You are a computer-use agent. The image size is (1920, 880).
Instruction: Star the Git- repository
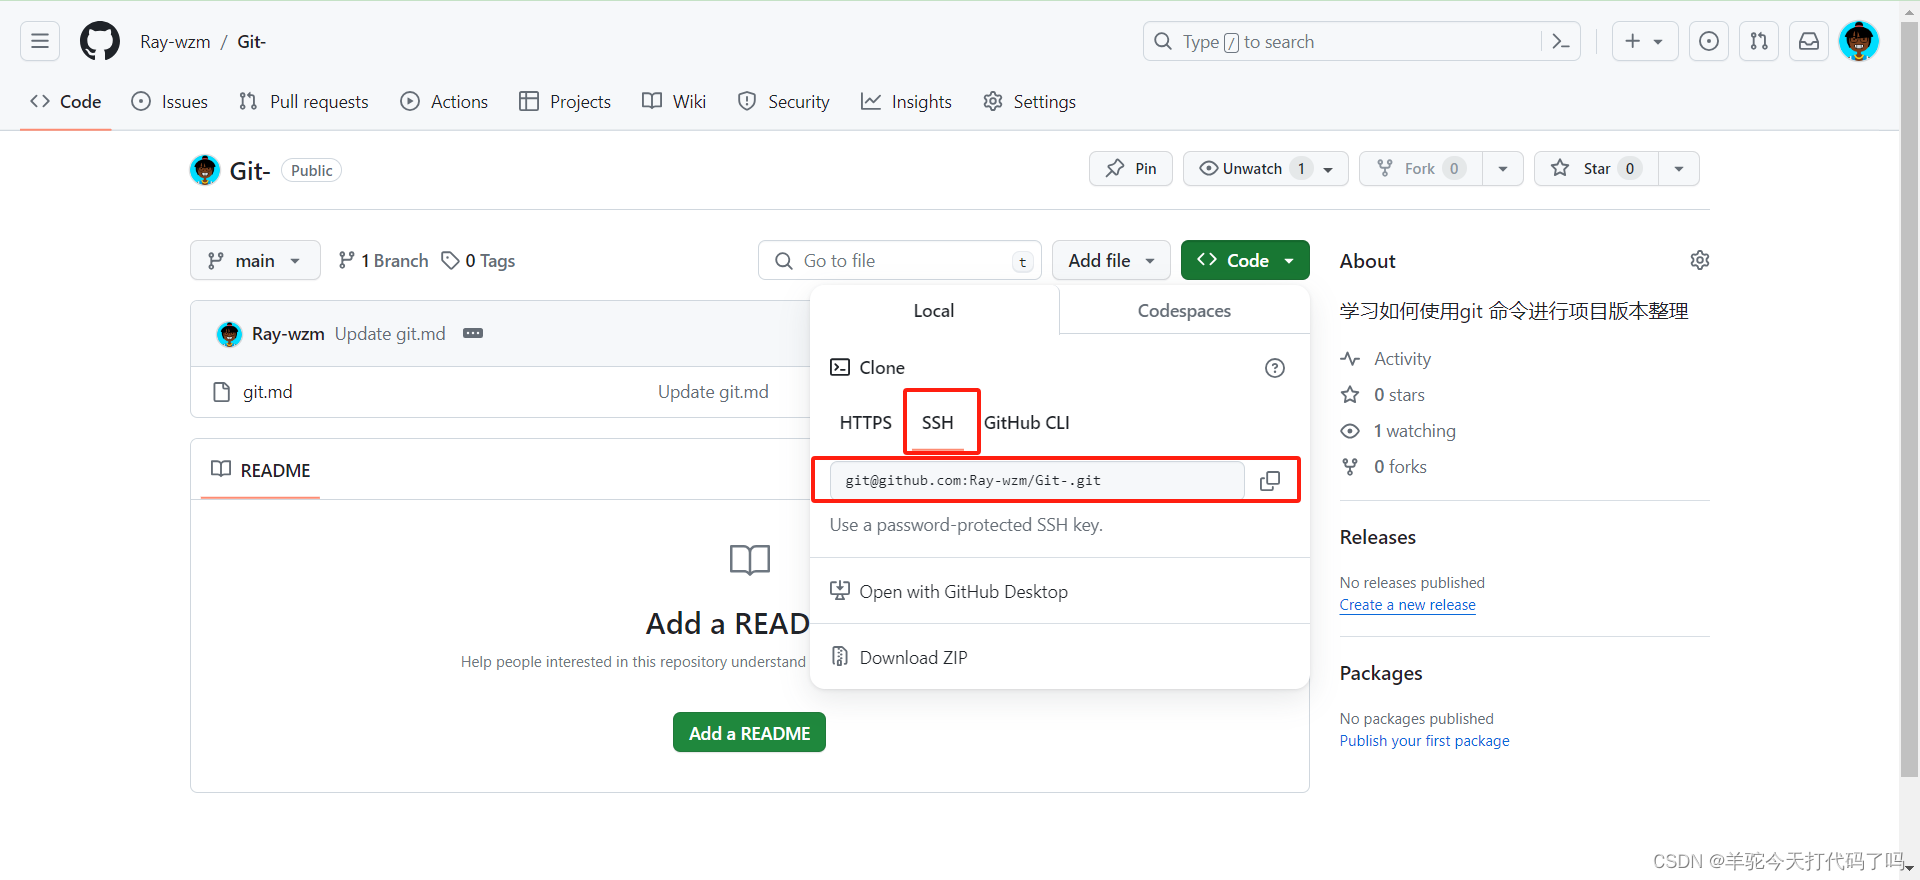click(x=1596, y=168)
